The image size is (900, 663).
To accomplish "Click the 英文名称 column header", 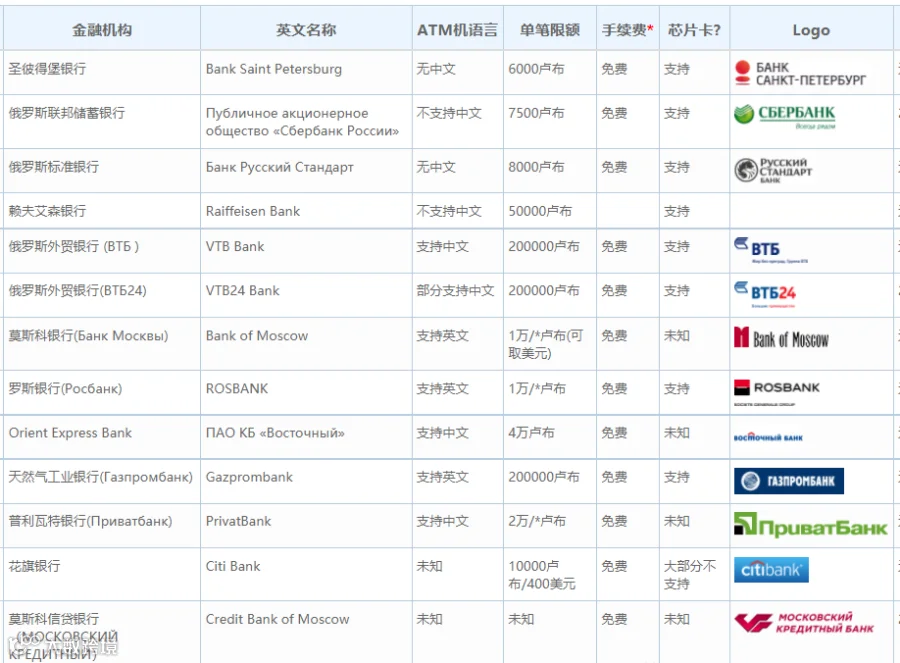I will point(305,30).
